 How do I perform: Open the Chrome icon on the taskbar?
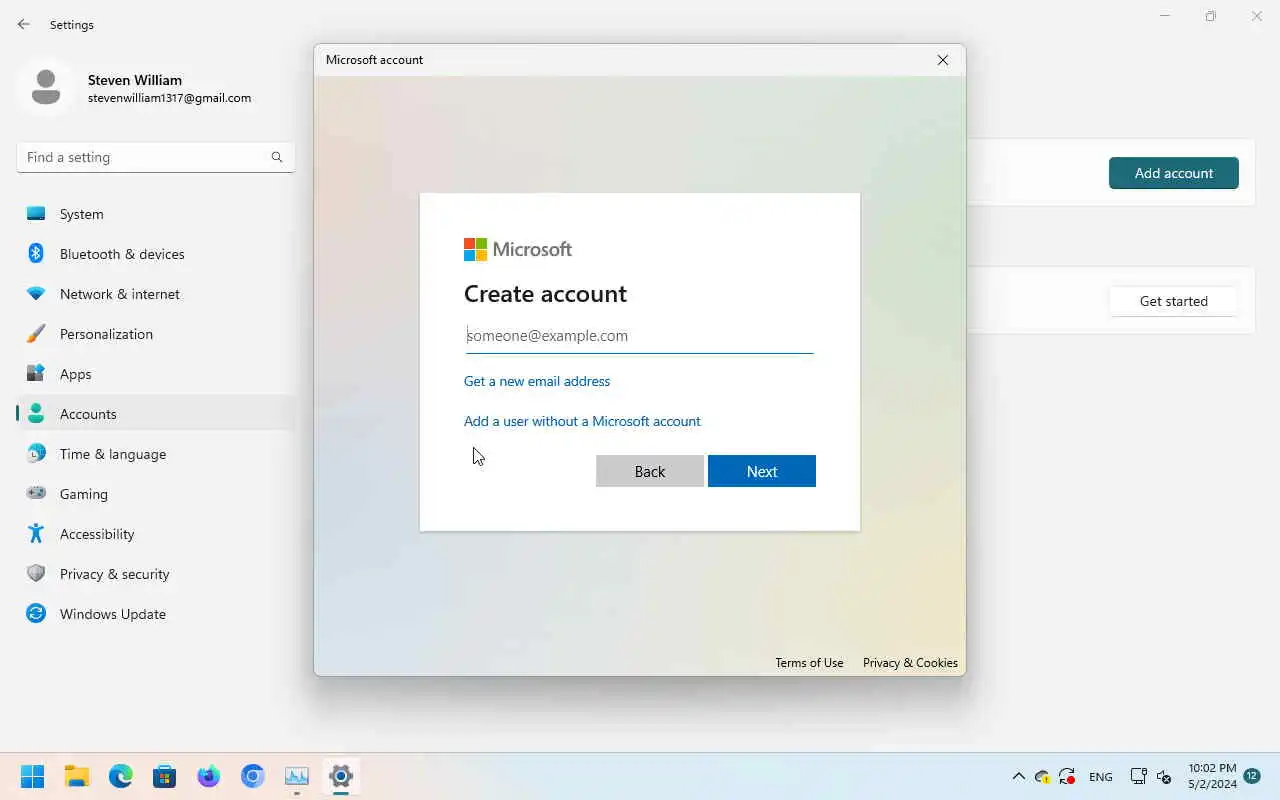[x=253, y=776]
